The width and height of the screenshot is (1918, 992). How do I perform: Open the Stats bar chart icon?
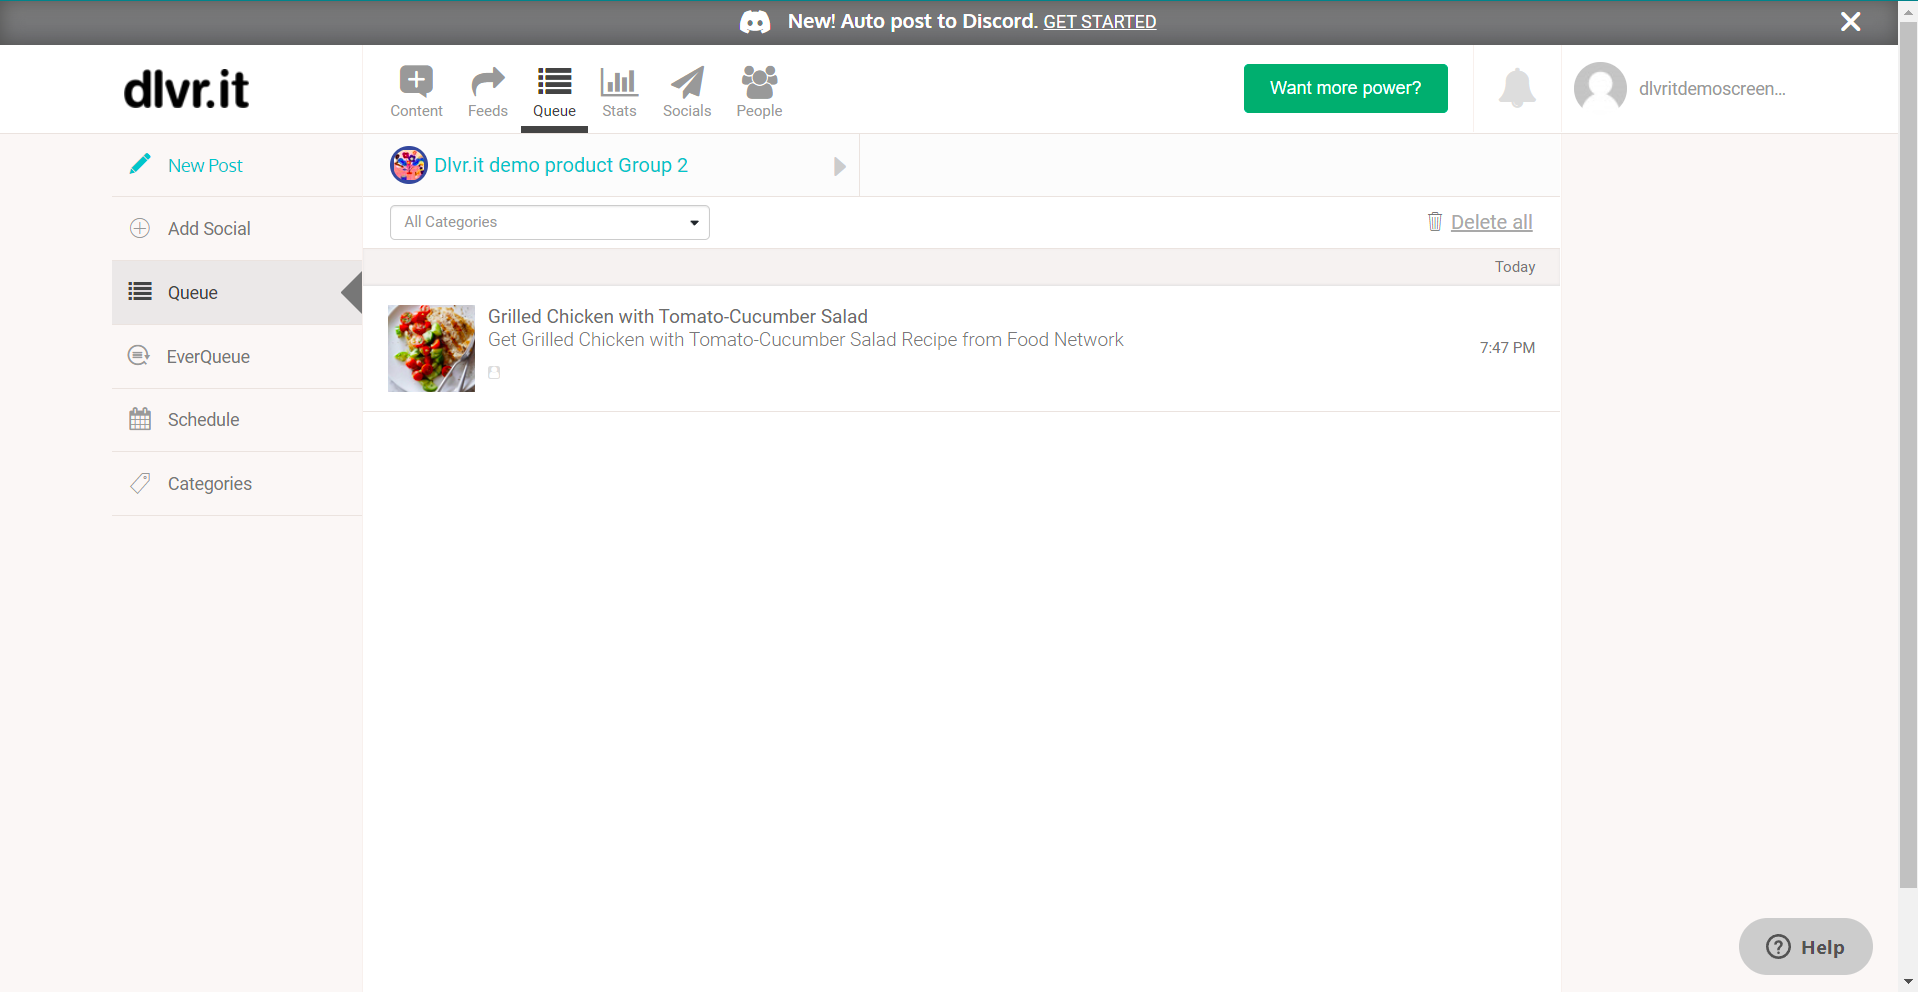(619, 81)
